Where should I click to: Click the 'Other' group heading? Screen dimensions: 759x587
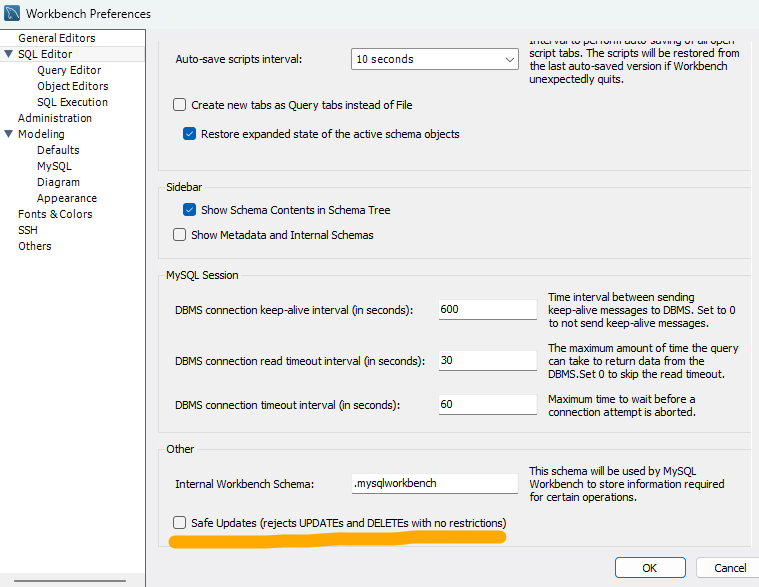click(x=180, y=449)
